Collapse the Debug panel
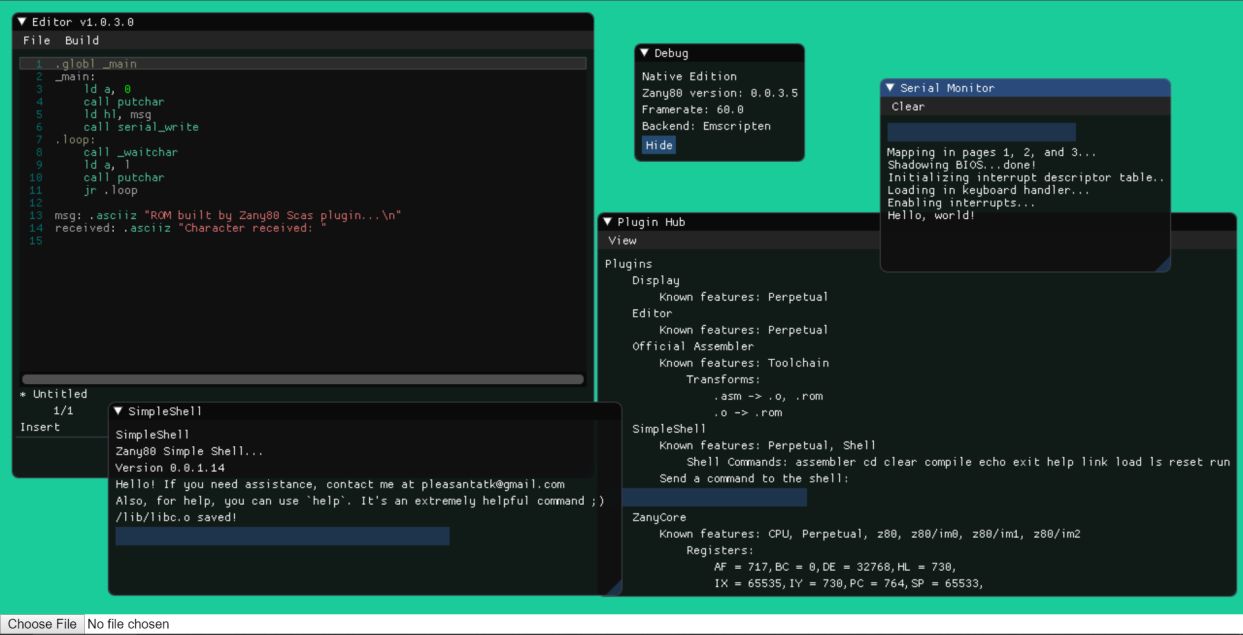Viewport: 1243px width, 635px height. pyautogui.click(x=646, y=52)
